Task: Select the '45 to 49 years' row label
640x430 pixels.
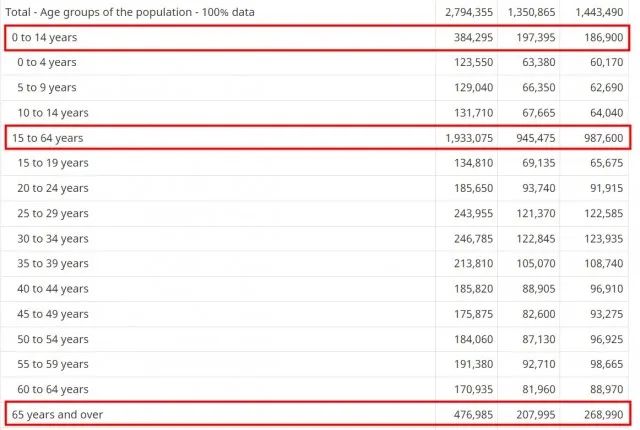Action: click(53, 315)
